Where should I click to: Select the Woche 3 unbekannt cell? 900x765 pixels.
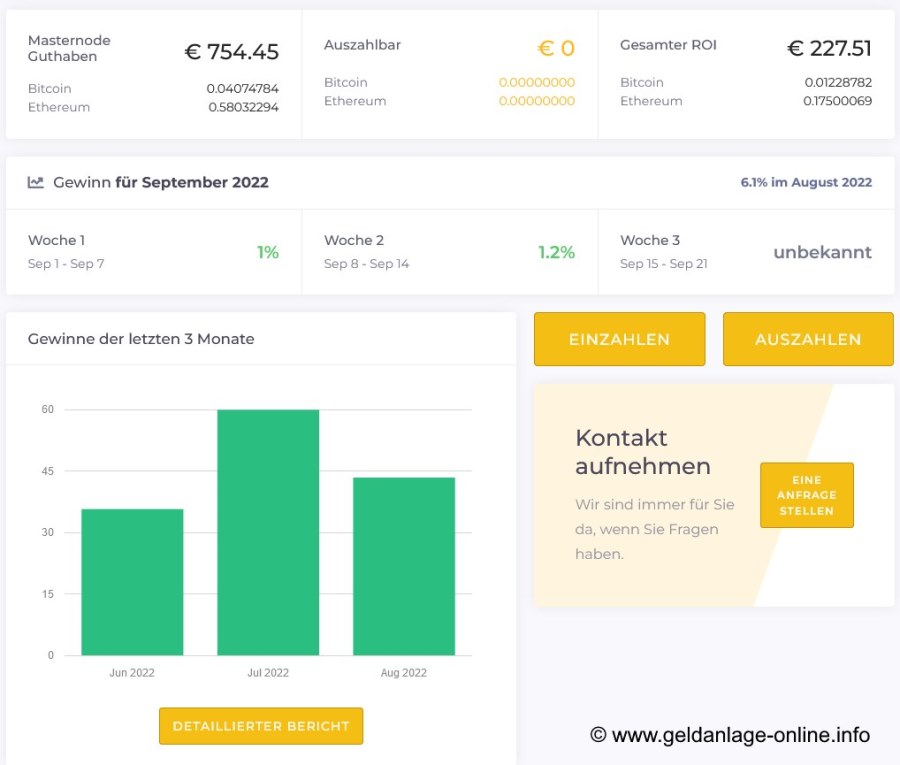tap(745, 252)
